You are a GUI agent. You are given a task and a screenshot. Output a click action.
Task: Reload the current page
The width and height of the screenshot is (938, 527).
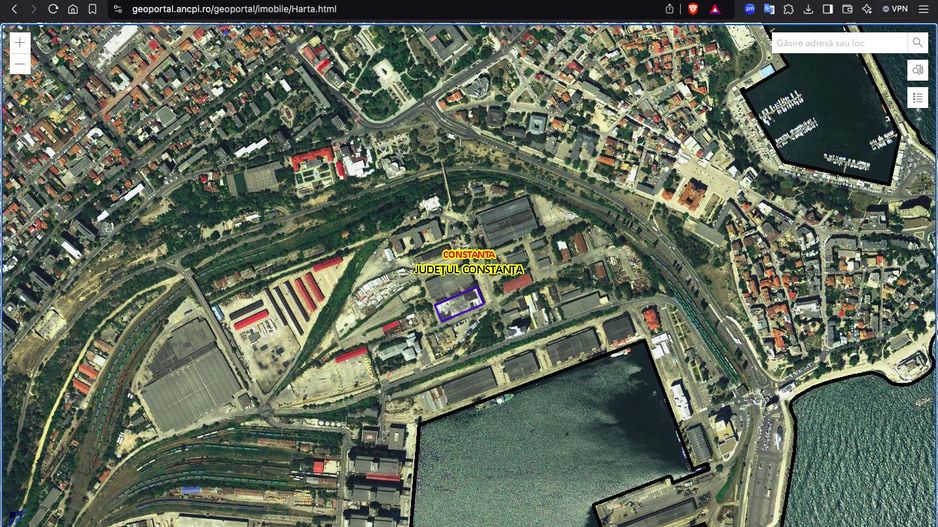pos(53,9)
